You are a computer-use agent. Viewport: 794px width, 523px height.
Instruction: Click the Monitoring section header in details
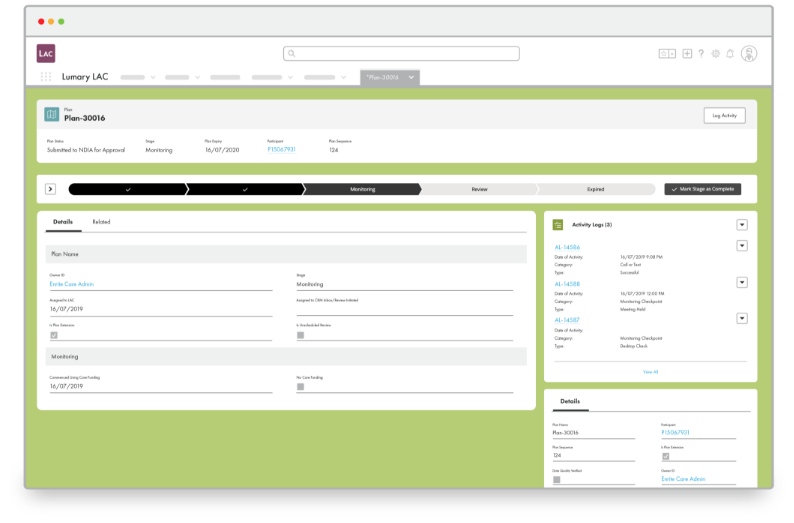point(286,356)
